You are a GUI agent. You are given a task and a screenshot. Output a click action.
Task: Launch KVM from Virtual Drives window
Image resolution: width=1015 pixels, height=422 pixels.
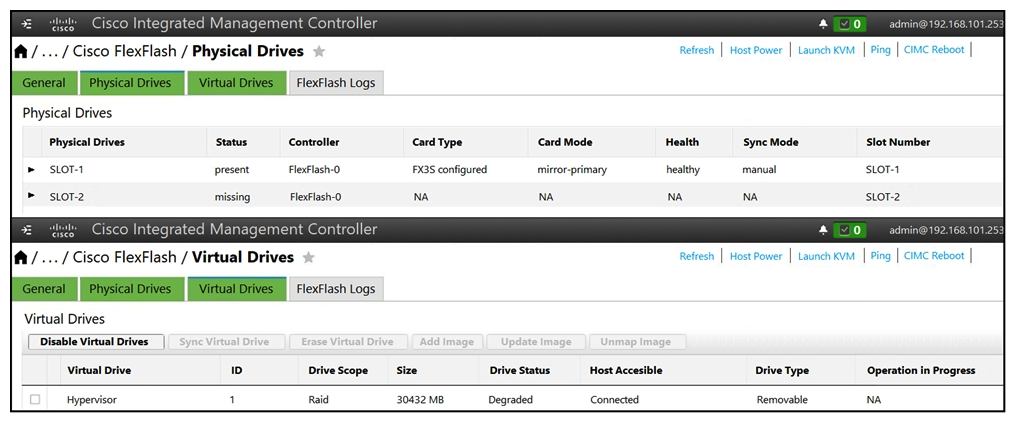[x=826, y=256]
